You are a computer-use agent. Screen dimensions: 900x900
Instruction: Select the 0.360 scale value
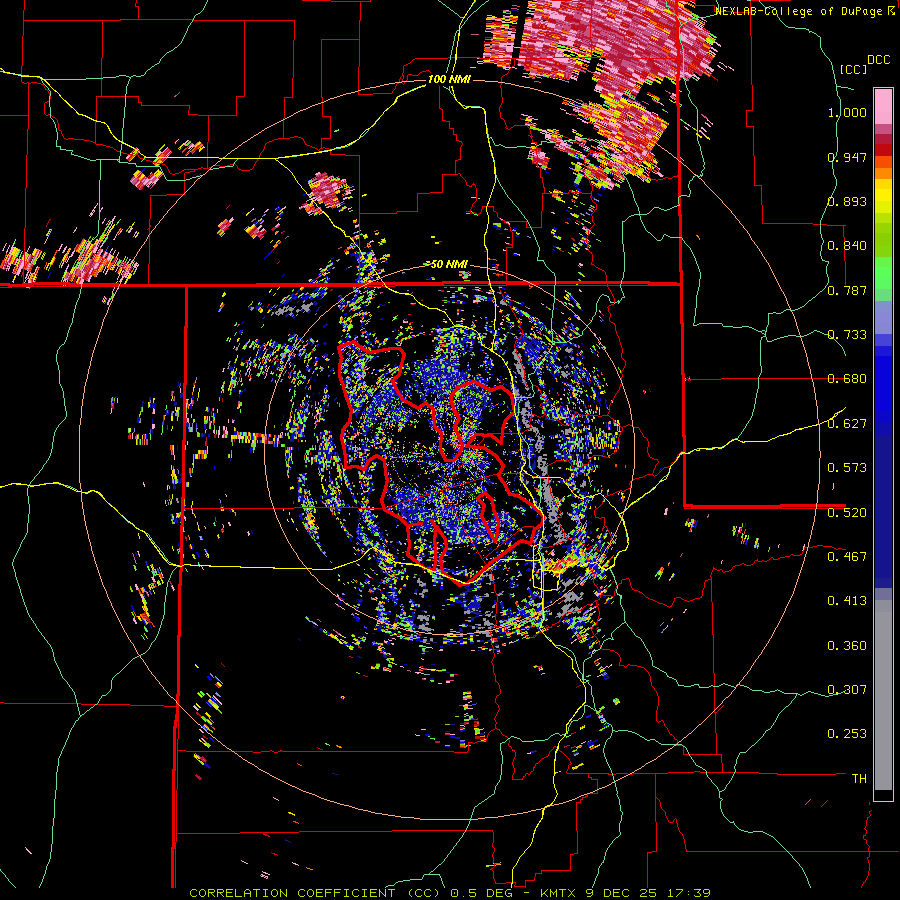pyautogui.click(x=847, y=646)
